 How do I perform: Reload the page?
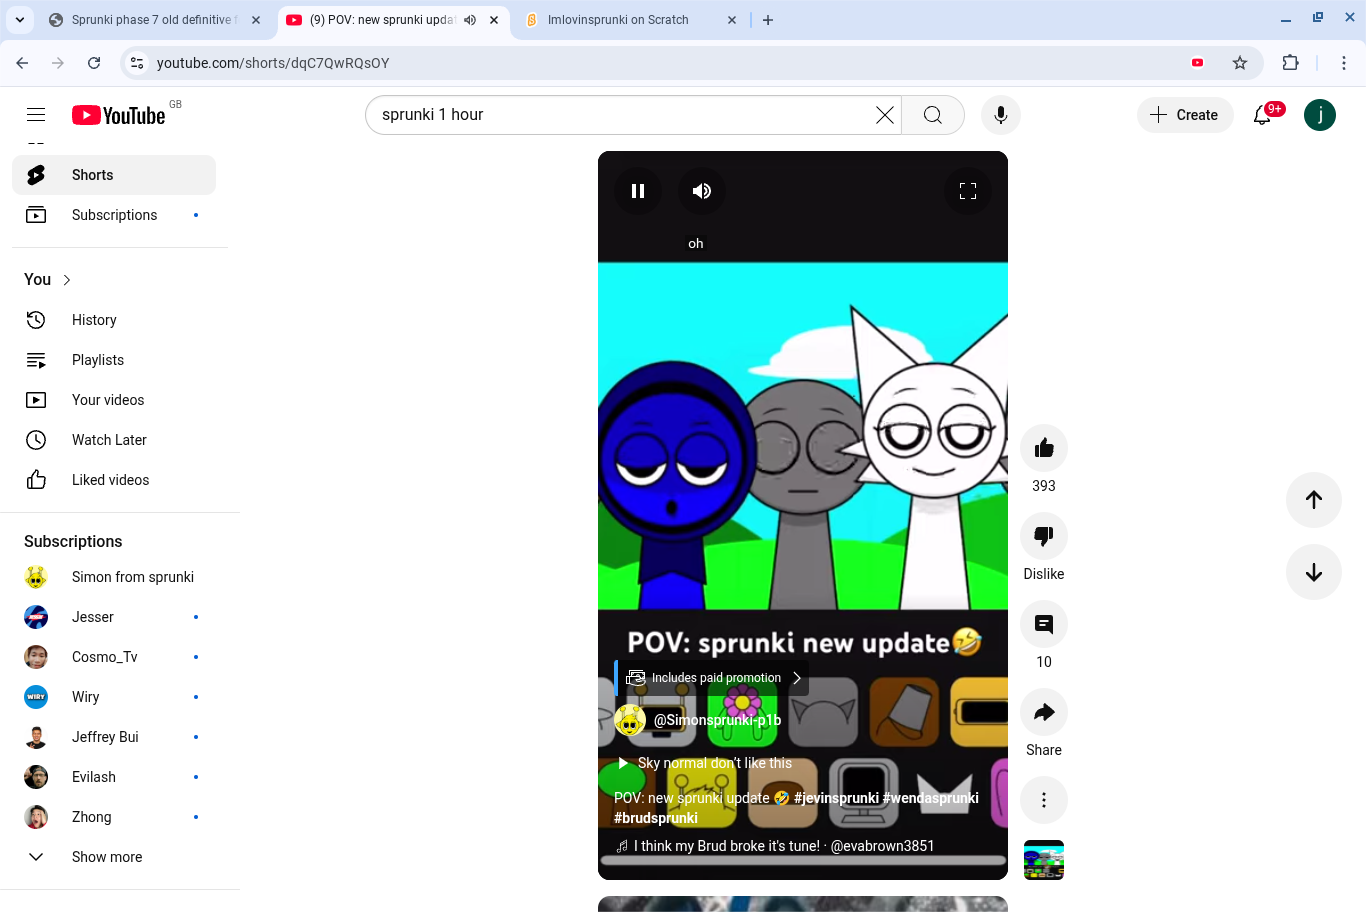point(94,63)
